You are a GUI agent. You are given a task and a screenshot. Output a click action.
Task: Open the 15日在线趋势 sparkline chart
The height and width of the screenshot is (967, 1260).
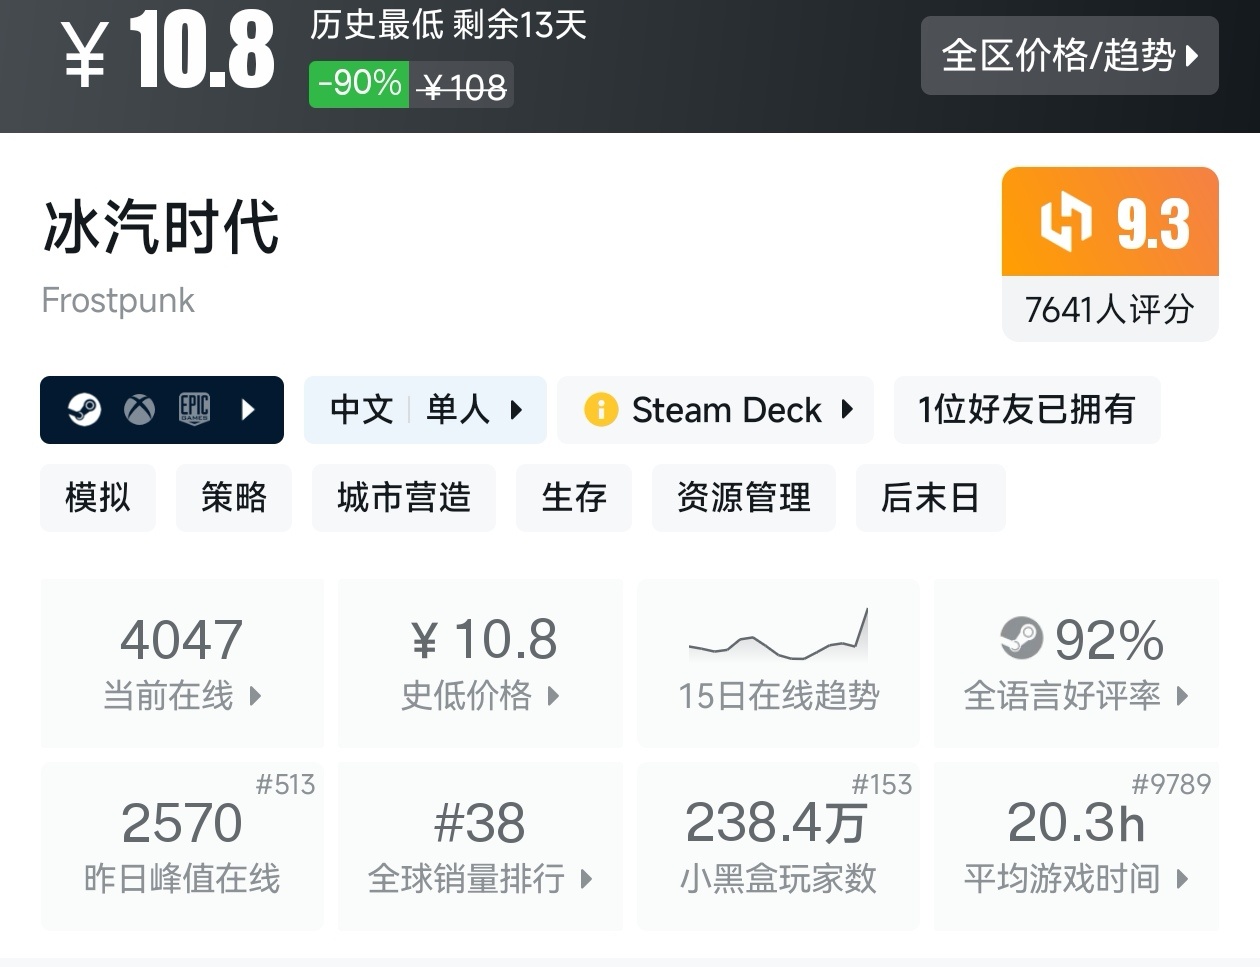pos(778,637)
